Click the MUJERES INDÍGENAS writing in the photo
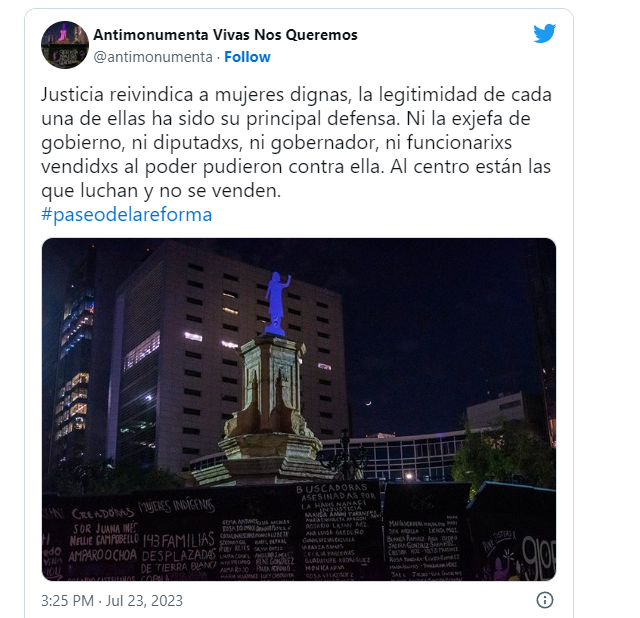The height and width of the screenshot is (618, 640). tap(176, 505)
